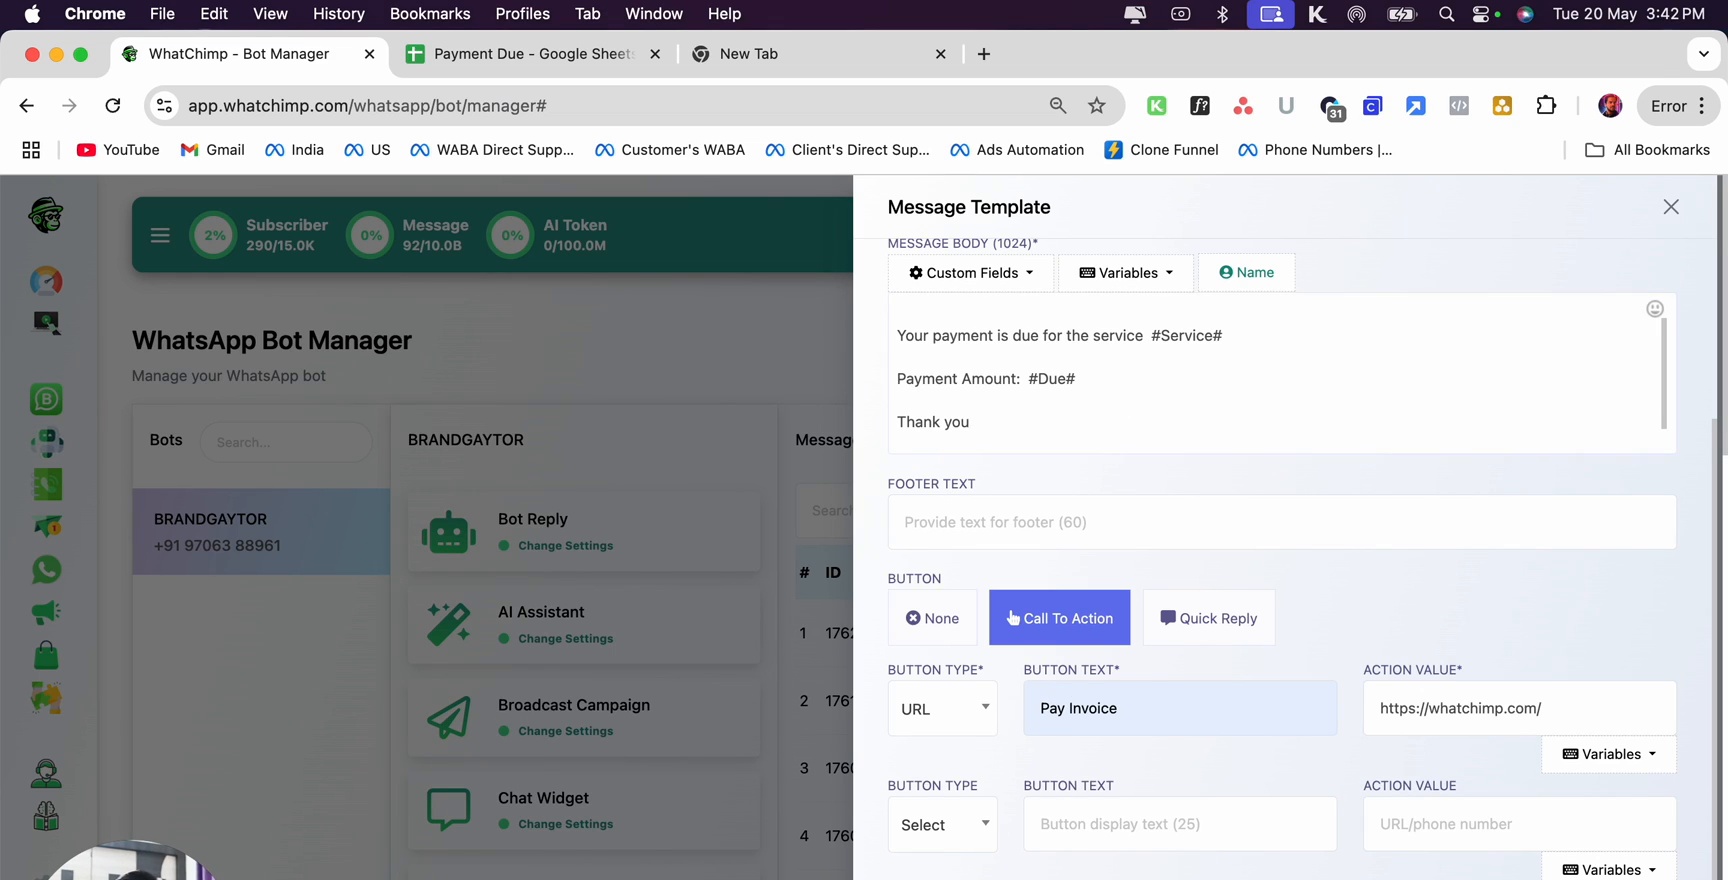The width and height of the screenshot is (1728, 880).
Task: Click the Bluetooth icon in menu bar
Action: (x=1222, y=14)
